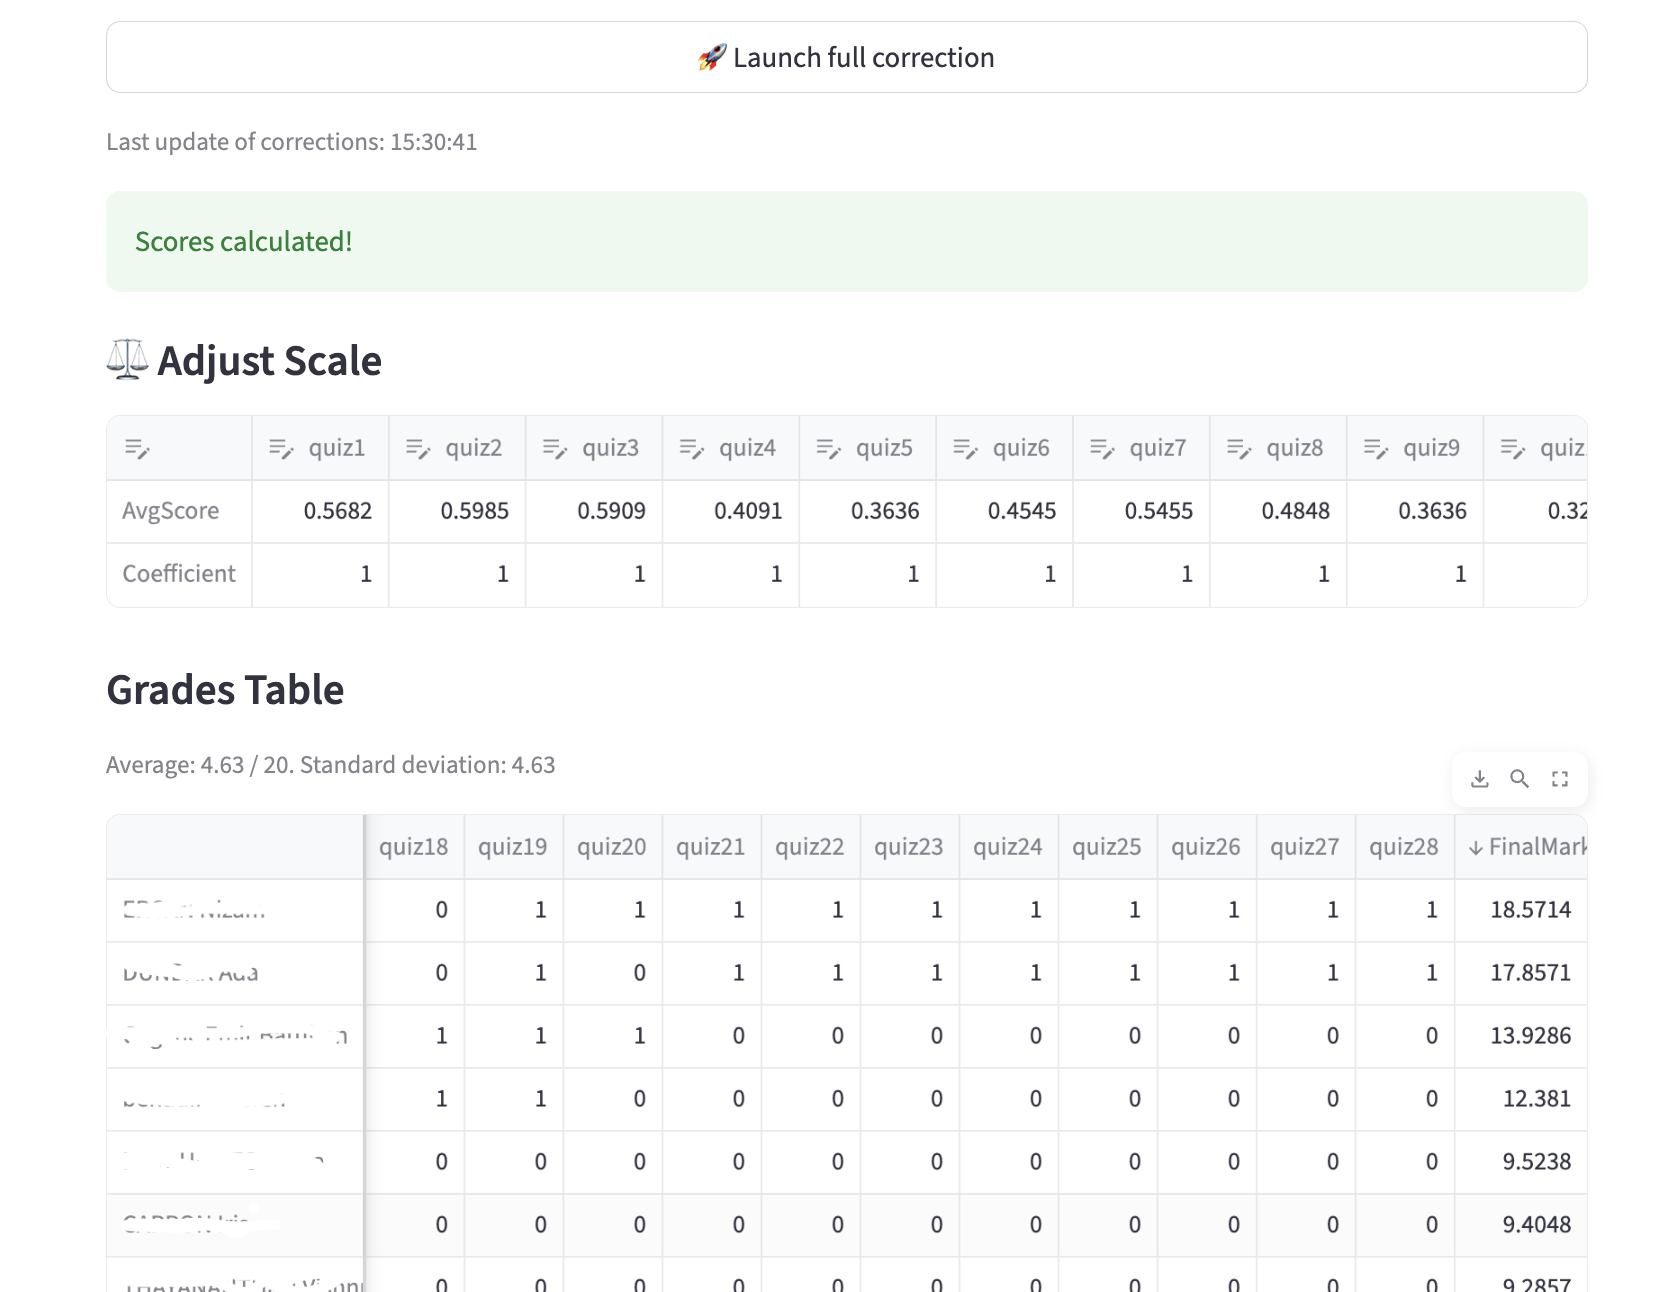Click the edit icon in quiz1 header

pos(281,449)
